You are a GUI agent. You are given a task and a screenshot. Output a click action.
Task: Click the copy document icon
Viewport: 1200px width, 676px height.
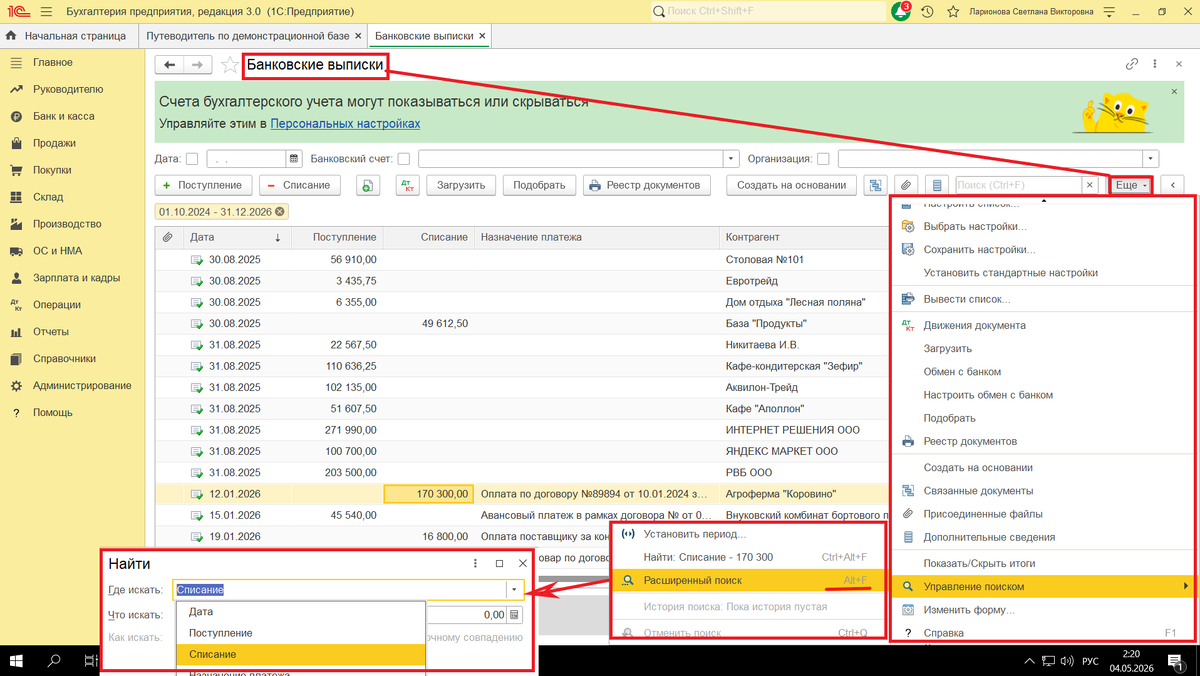[x=368, y=185]
